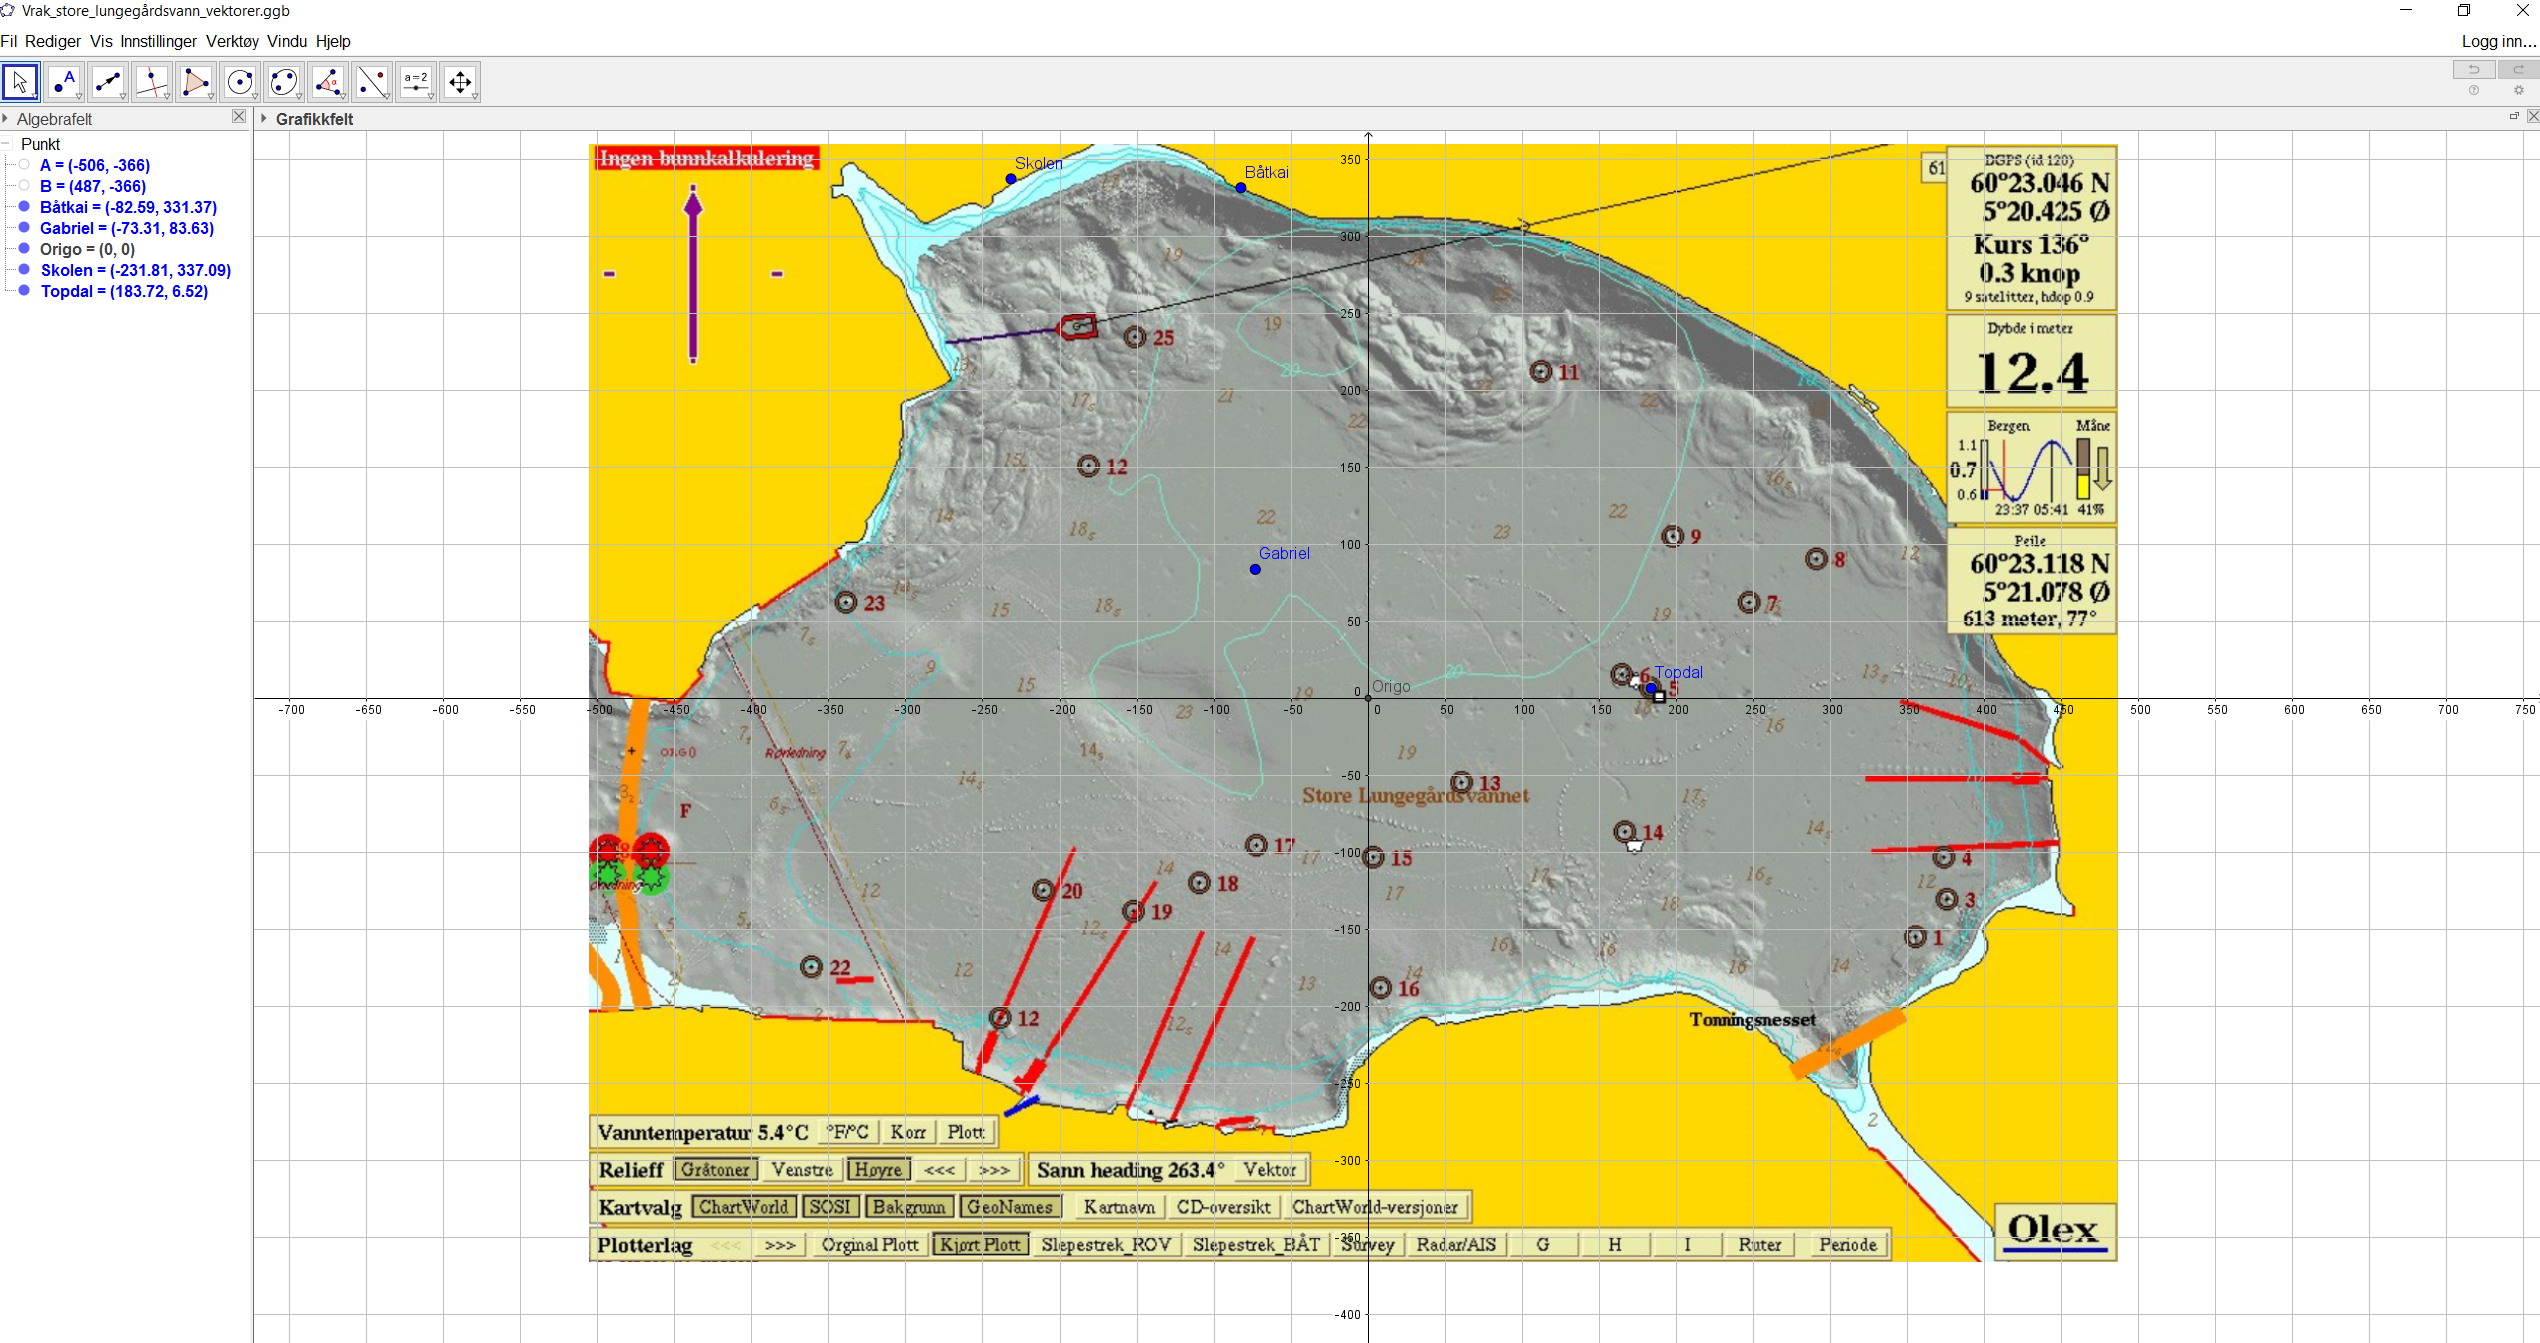The height and width of the screenshot is (1343, 2540).
Task: Open the Move tool's dropdown arrow
Action: click(x=35, y=97)
